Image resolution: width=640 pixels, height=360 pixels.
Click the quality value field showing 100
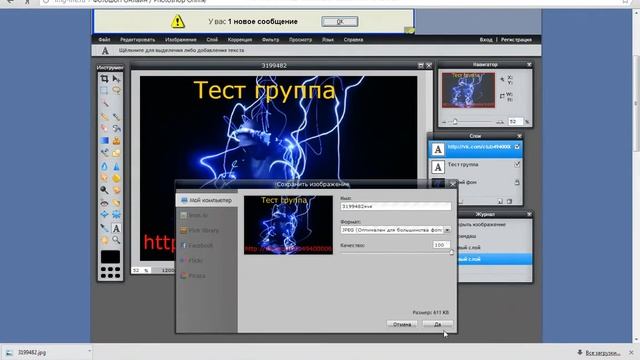[x=441, y=245]
